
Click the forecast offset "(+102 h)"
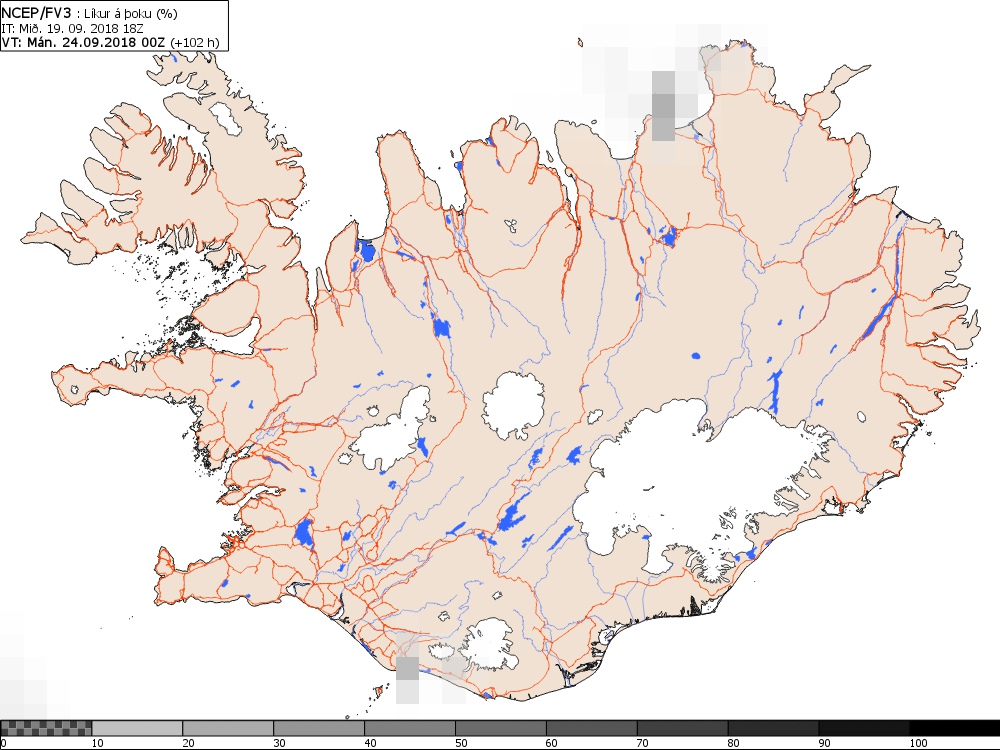[x=195, y=43]
